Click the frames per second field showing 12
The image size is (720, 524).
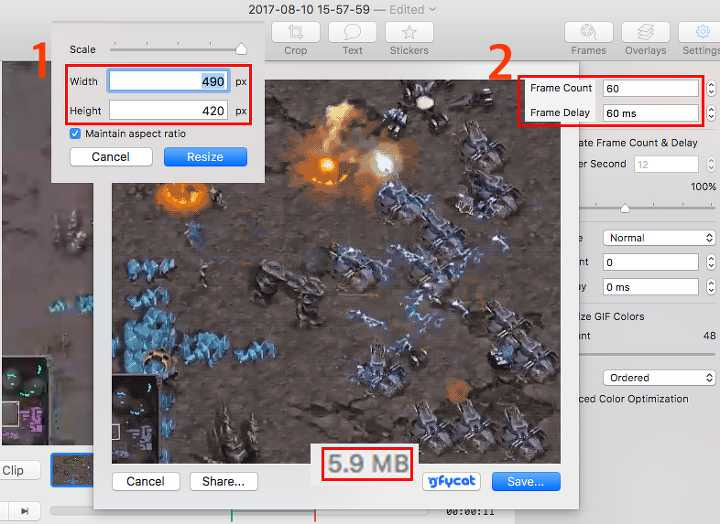(x=666, y=164)
